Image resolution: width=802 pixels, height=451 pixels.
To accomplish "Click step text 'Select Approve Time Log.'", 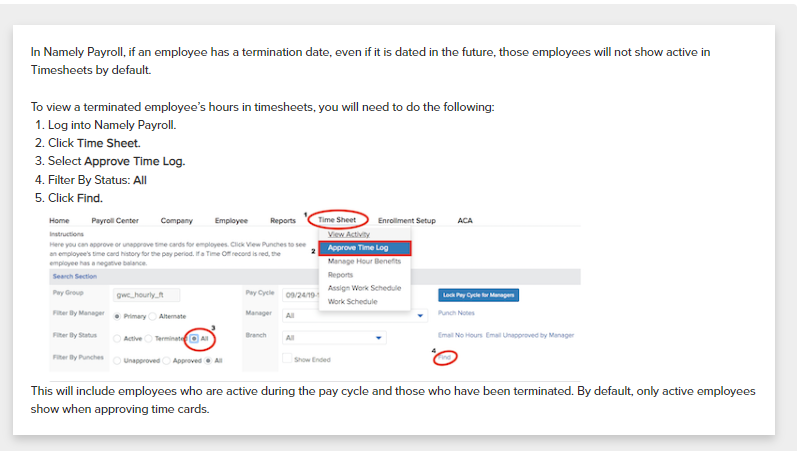I will pyautogui.click(x=117, y=162).
